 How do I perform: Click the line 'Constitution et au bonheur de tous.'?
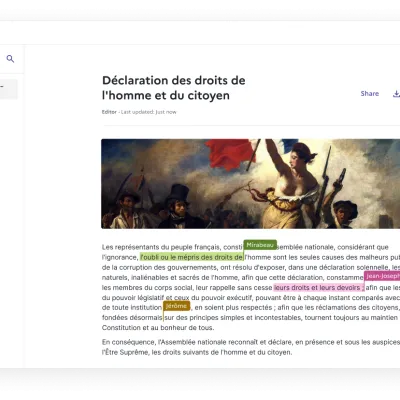point(158,328)
